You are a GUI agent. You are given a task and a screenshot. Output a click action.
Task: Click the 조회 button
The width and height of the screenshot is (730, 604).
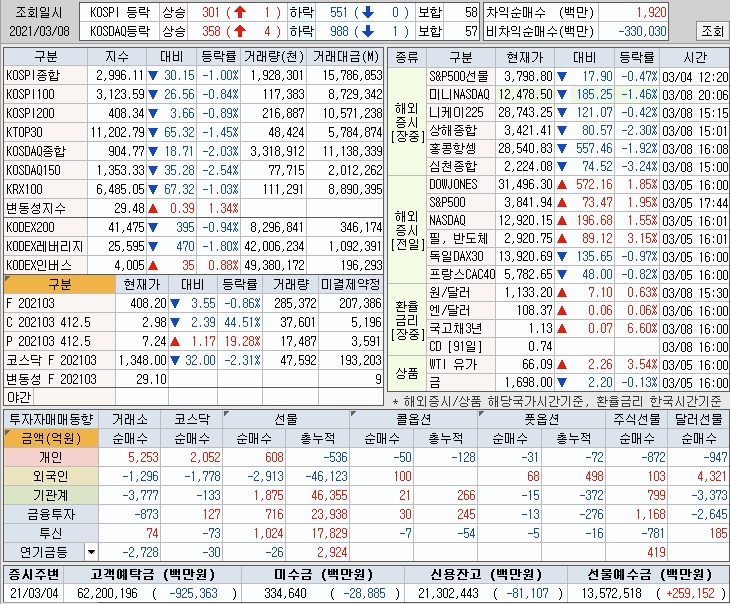[x=712, y=31]
